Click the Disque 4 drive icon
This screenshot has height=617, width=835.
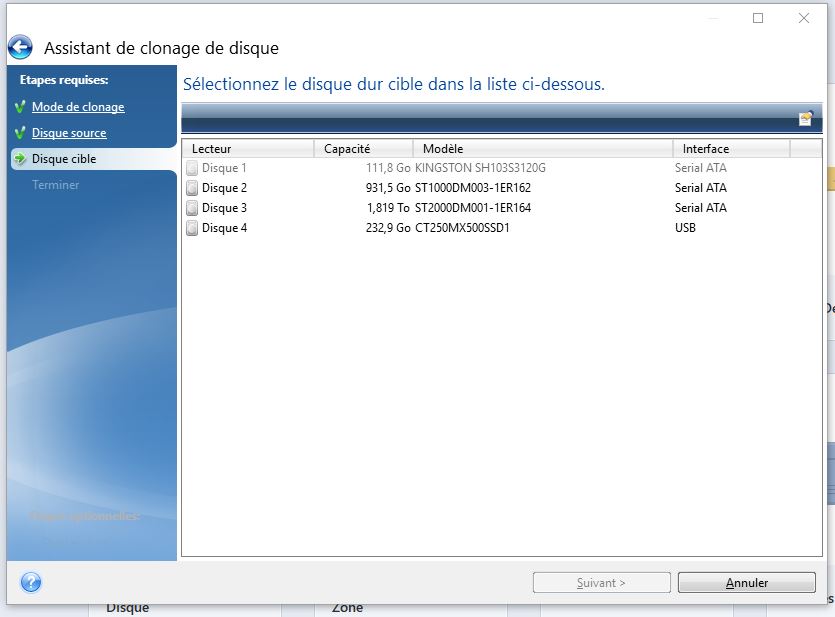click(192, 228)
